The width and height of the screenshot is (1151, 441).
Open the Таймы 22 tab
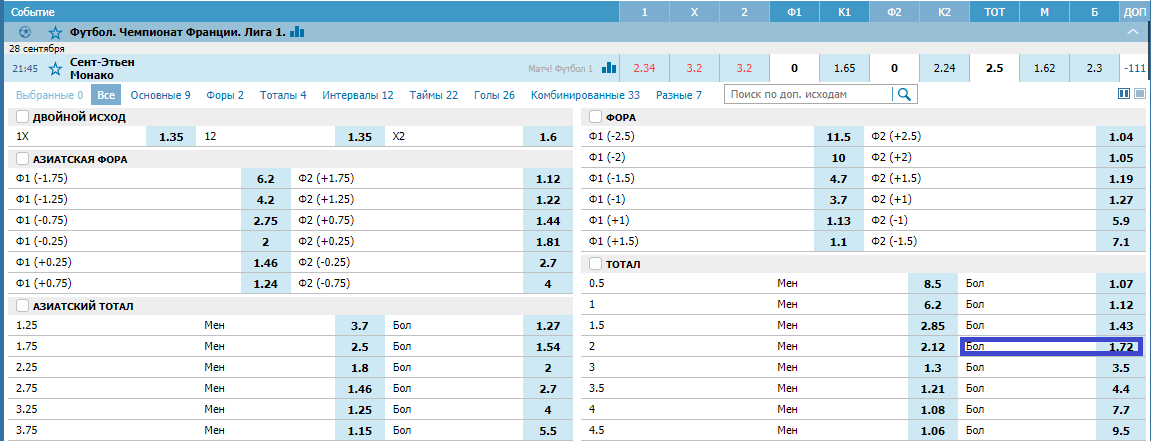[x=434, y=95]
